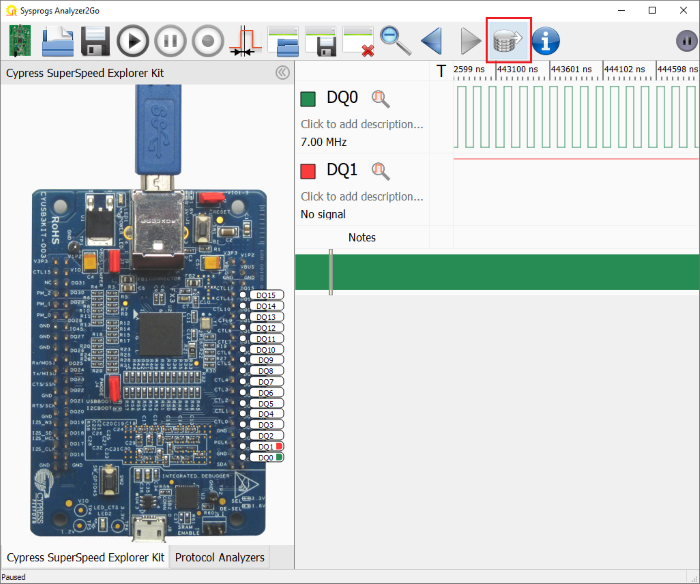Click the DQ0 square waveform trace

[576, 117]
